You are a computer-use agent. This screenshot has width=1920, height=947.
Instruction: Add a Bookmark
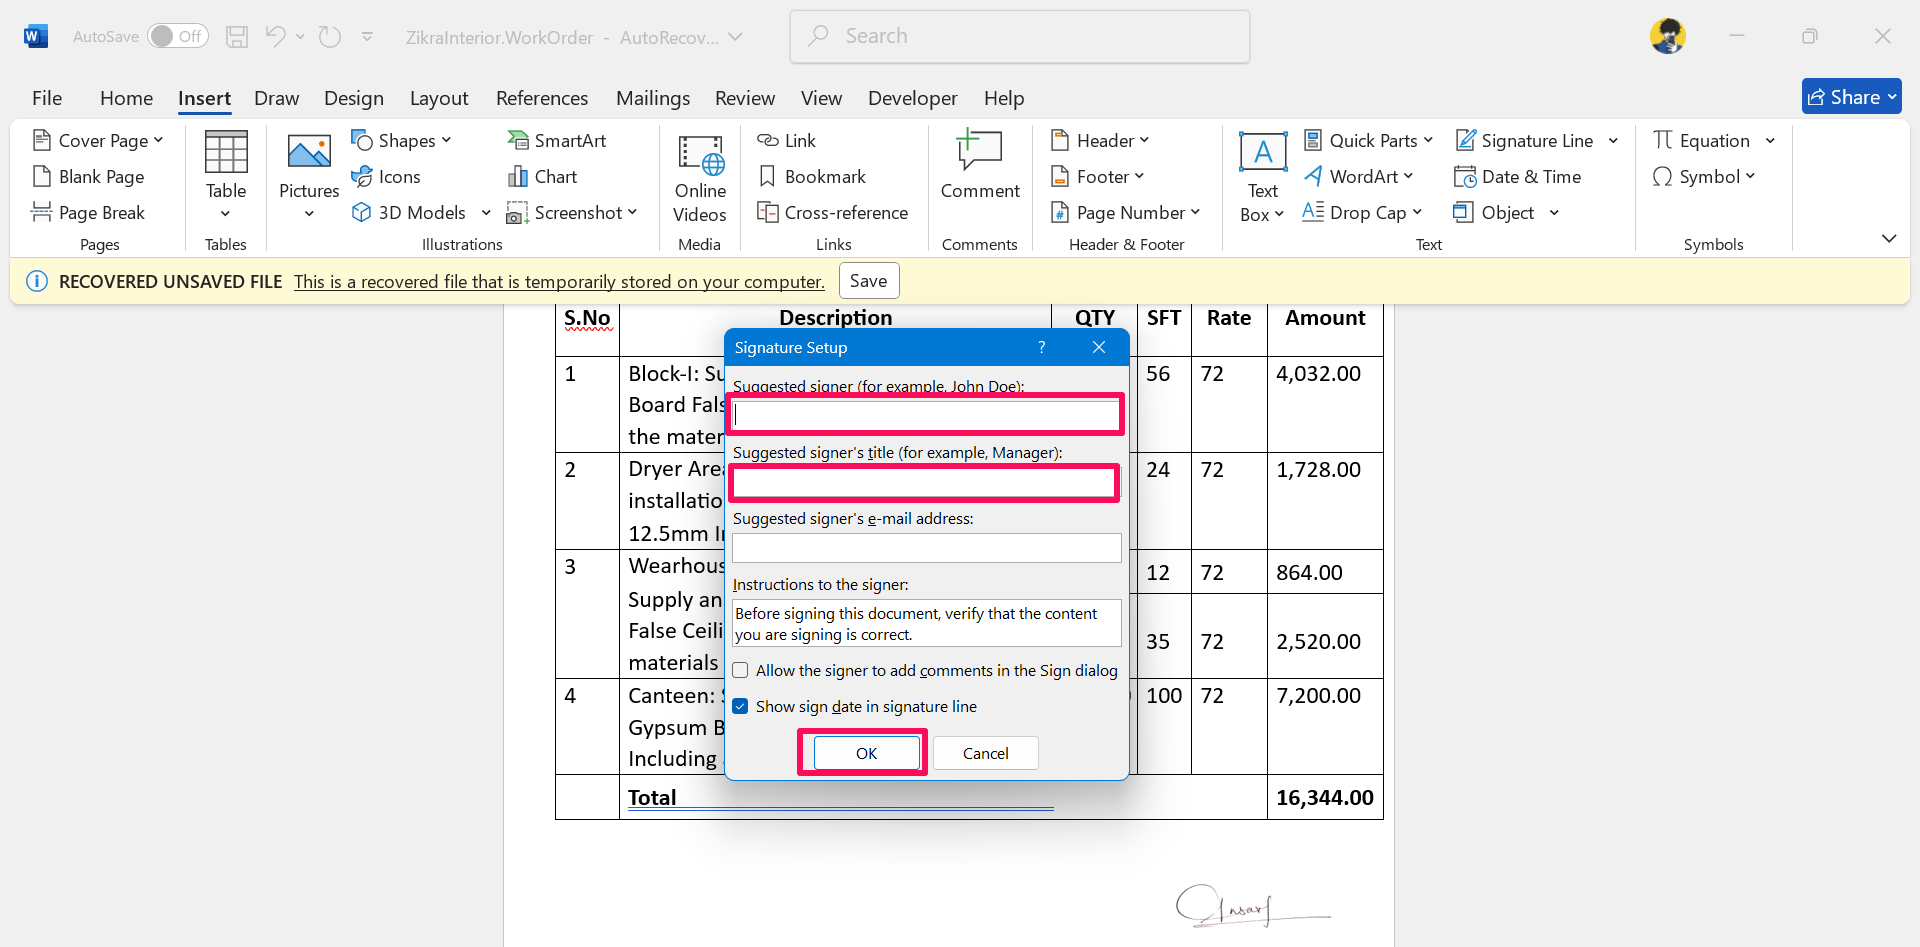(811, 177)
